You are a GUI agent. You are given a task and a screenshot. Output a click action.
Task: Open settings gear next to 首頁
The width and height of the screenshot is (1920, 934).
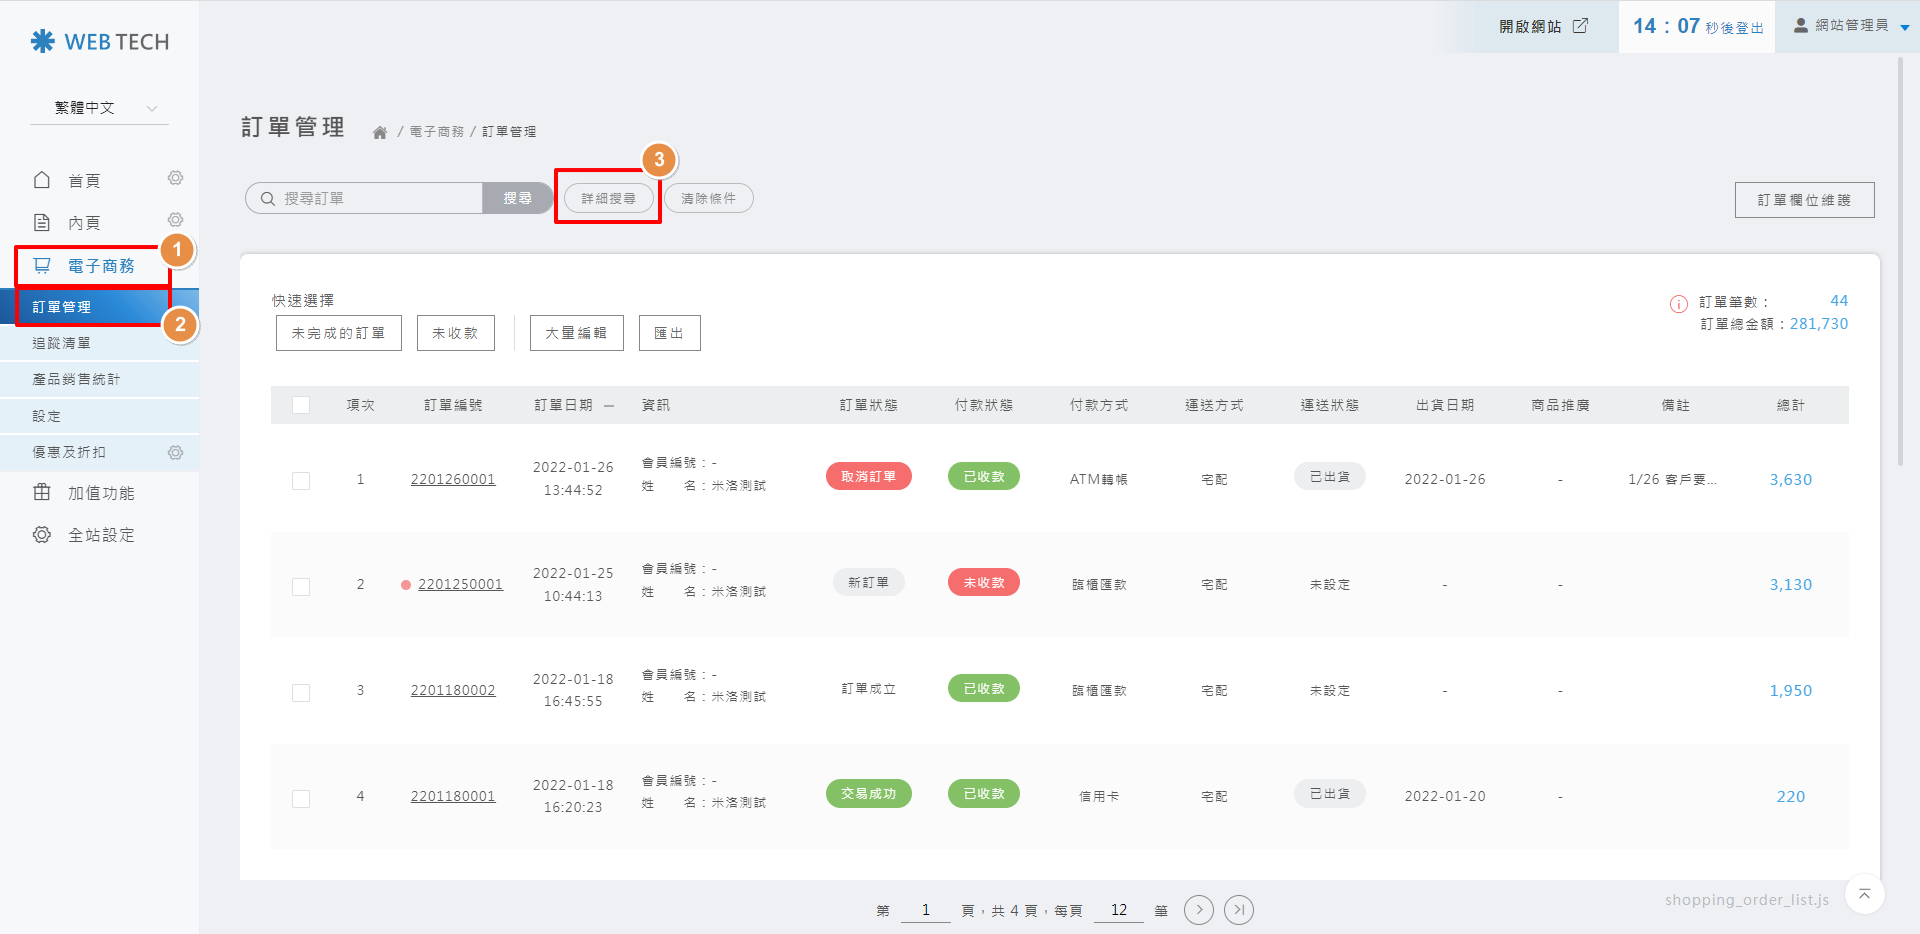[175, 178]
